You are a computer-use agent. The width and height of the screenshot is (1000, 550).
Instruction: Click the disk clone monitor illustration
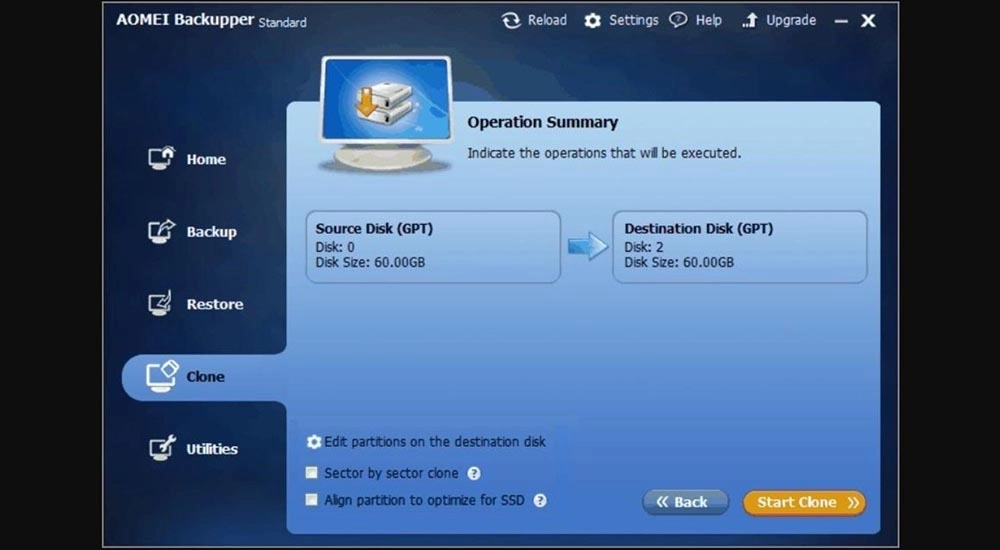point(385,115)
